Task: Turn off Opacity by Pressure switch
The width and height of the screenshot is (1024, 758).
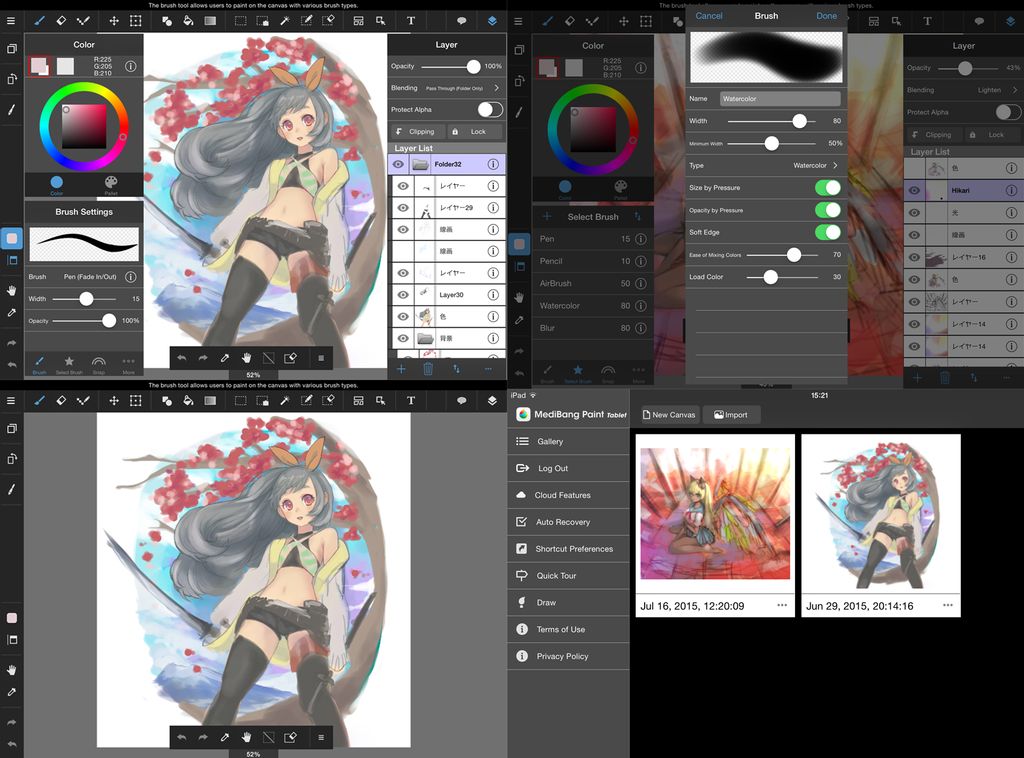Action: pos(828,210)
